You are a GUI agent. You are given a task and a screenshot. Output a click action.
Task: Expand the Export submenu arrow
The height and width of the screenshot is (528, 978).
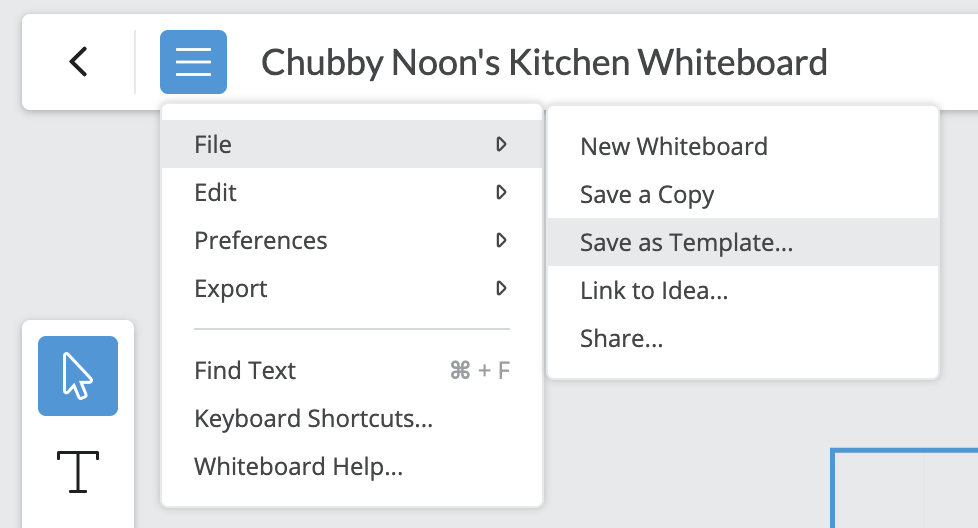(x=501, y=289)
